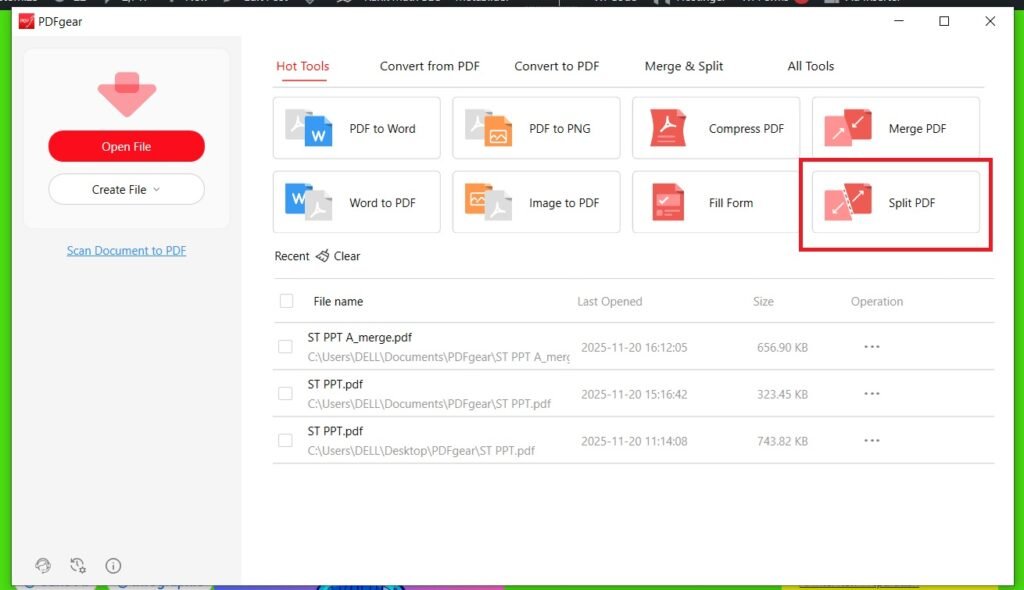Screen dimensions: 1024x590
Task: Tick the select-all checkbox beside File name
Action: (287, 301)
